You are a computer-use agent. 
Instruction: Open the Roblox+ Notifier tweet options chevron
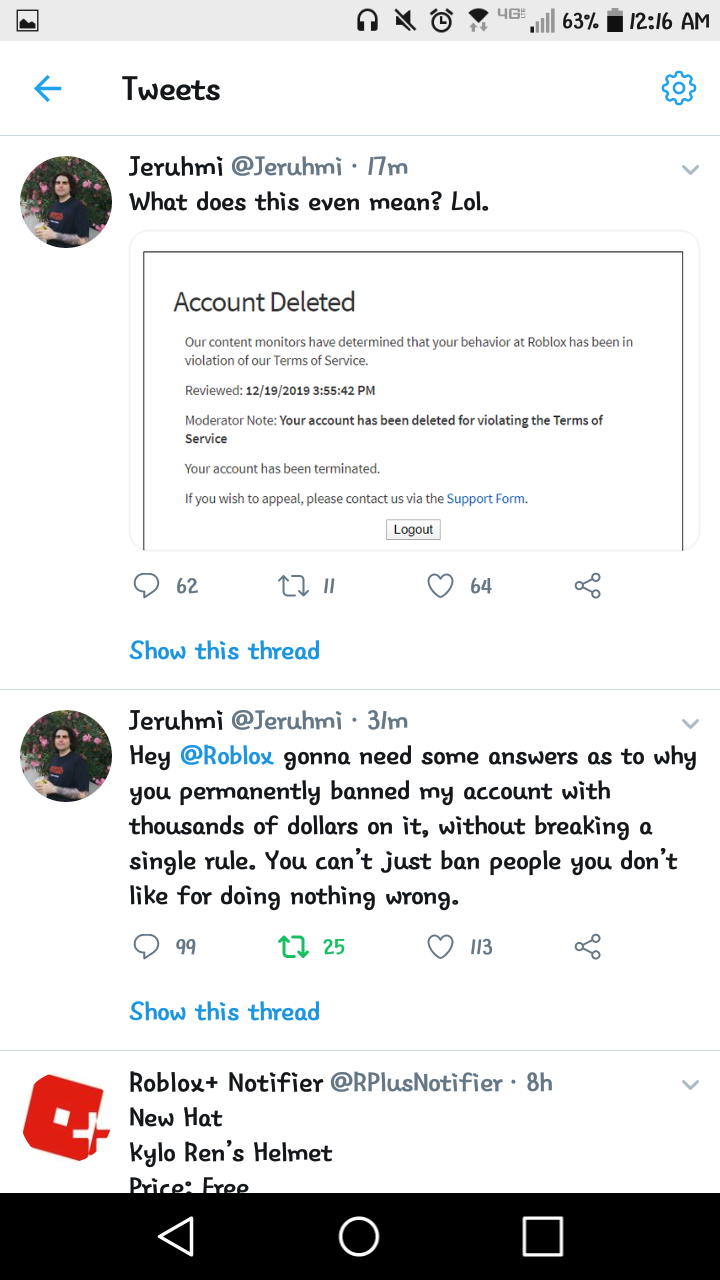pyautogui.click(x=690, y=1085)
